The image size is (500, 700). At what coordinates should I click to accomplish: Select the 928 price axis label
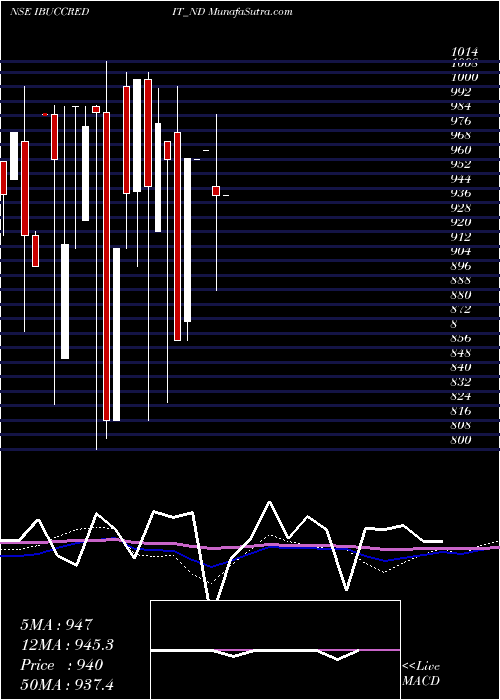tap(461, 208)
